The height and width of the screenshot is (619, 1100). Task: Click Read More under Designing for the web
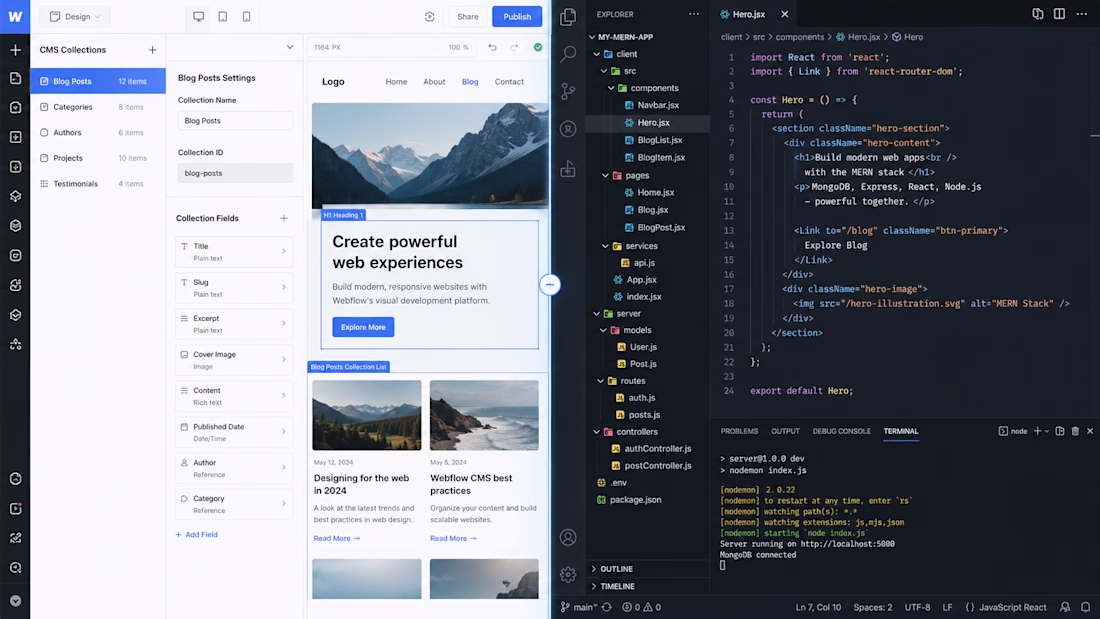[337, 538]
